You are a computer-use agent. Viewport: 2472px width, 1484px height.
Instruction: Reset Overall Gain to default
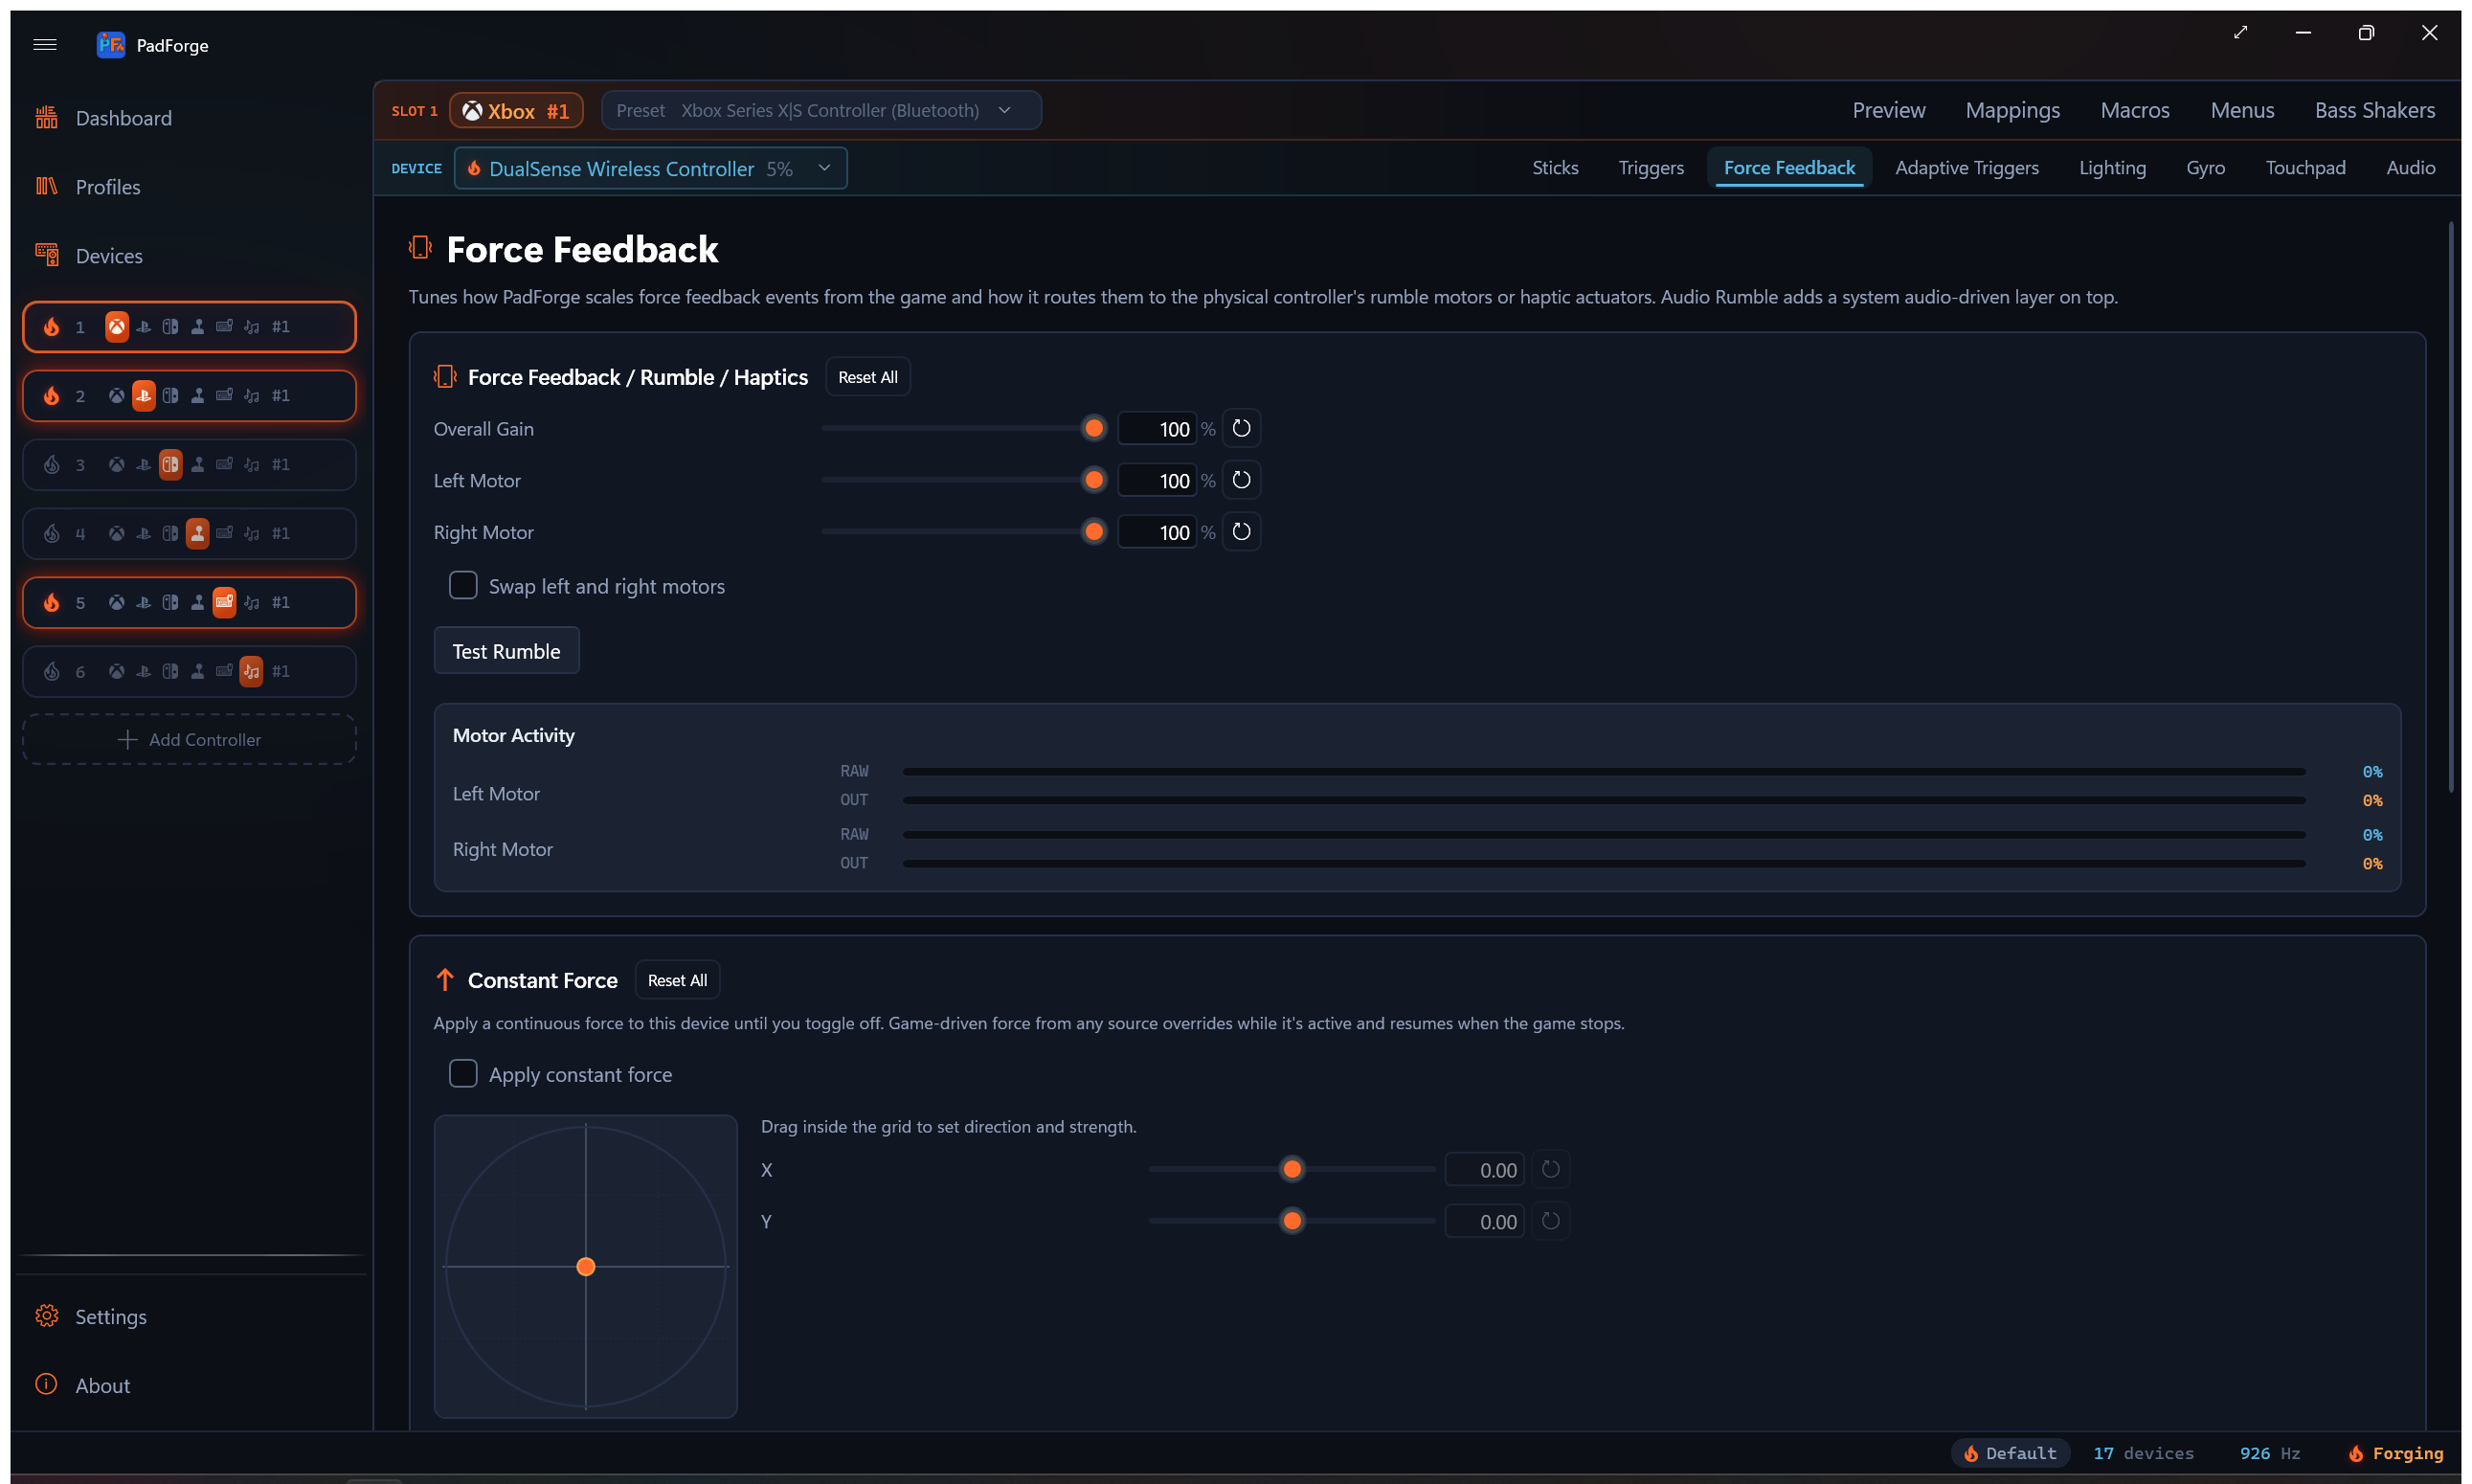[1242, 429]
